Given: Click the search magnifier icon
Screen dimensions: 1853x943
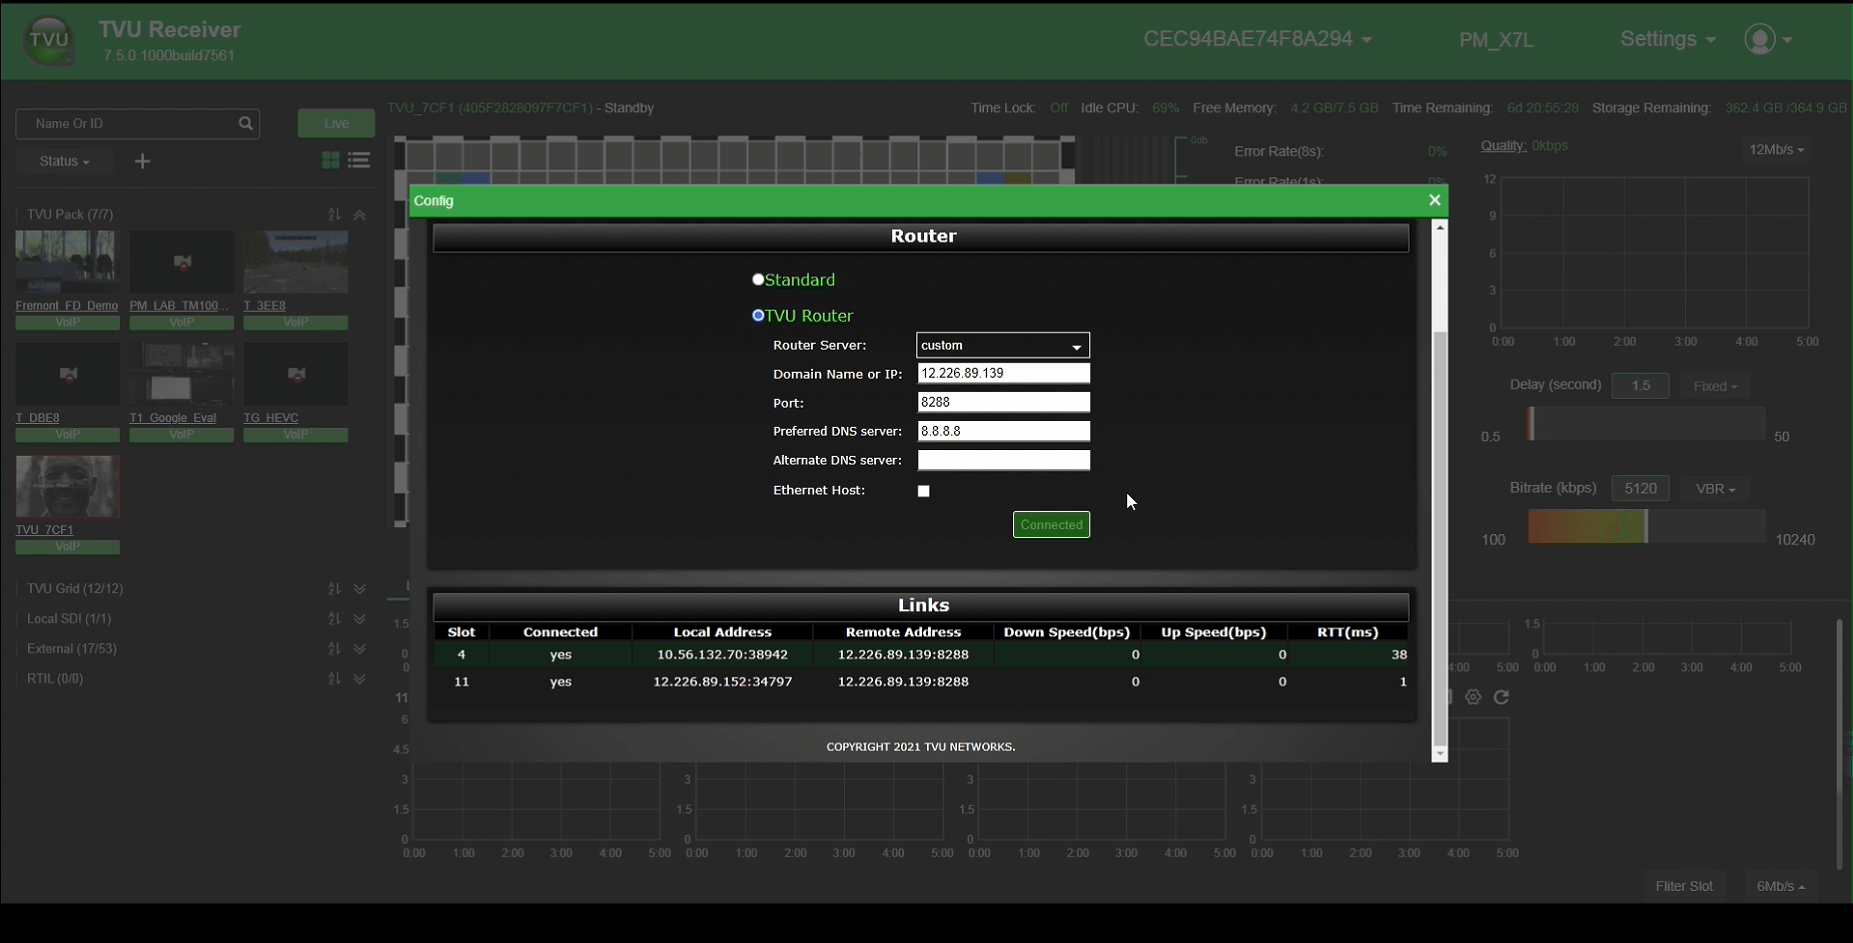Looking at the screenshot, I should point(245,123).
